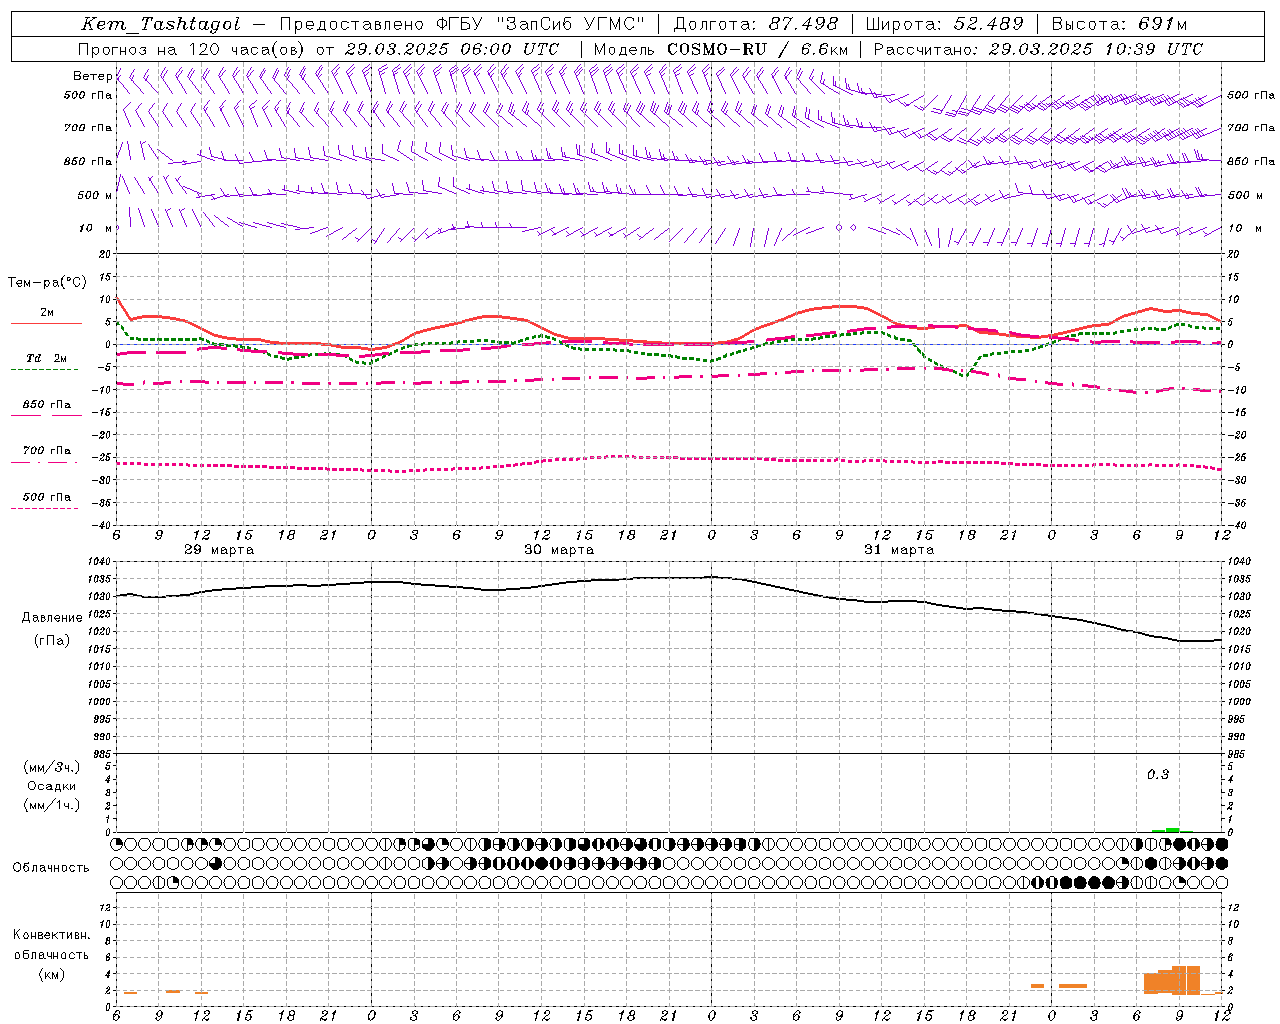Click the forecast span Прогноз на 120 часа(ов)
Screen dimensions: 1280x1024
(192, 49)
